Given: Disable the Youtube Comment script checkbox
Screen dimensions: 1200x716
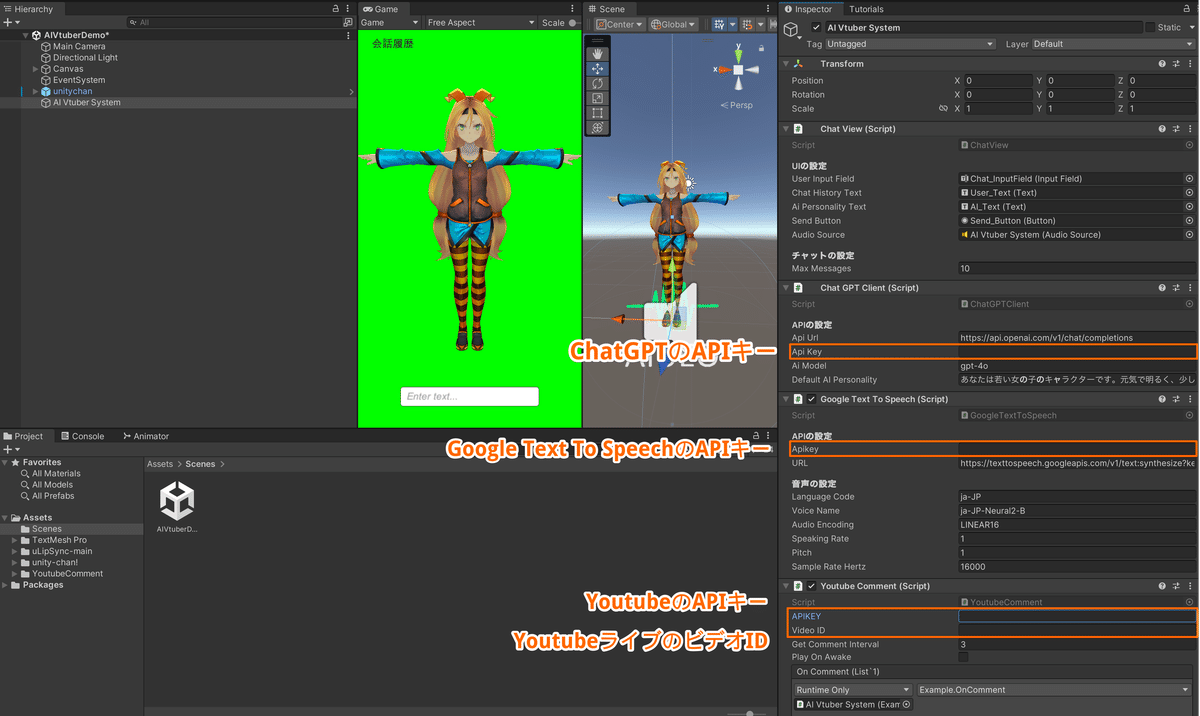Looking at the screenshot, I should click(x=810, y=585).
